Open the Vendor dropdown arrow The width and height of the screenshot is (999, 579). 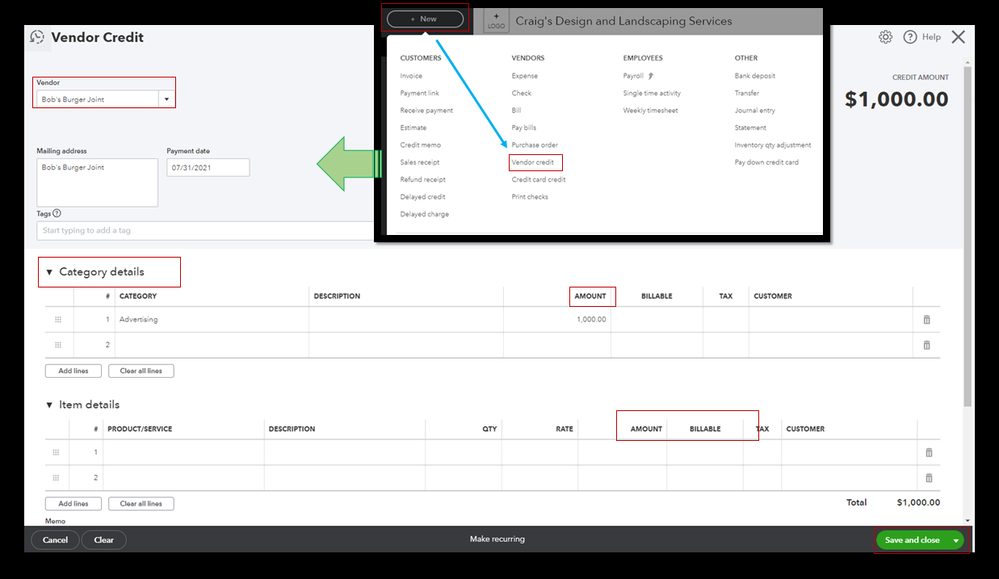(x=166, y=99)
